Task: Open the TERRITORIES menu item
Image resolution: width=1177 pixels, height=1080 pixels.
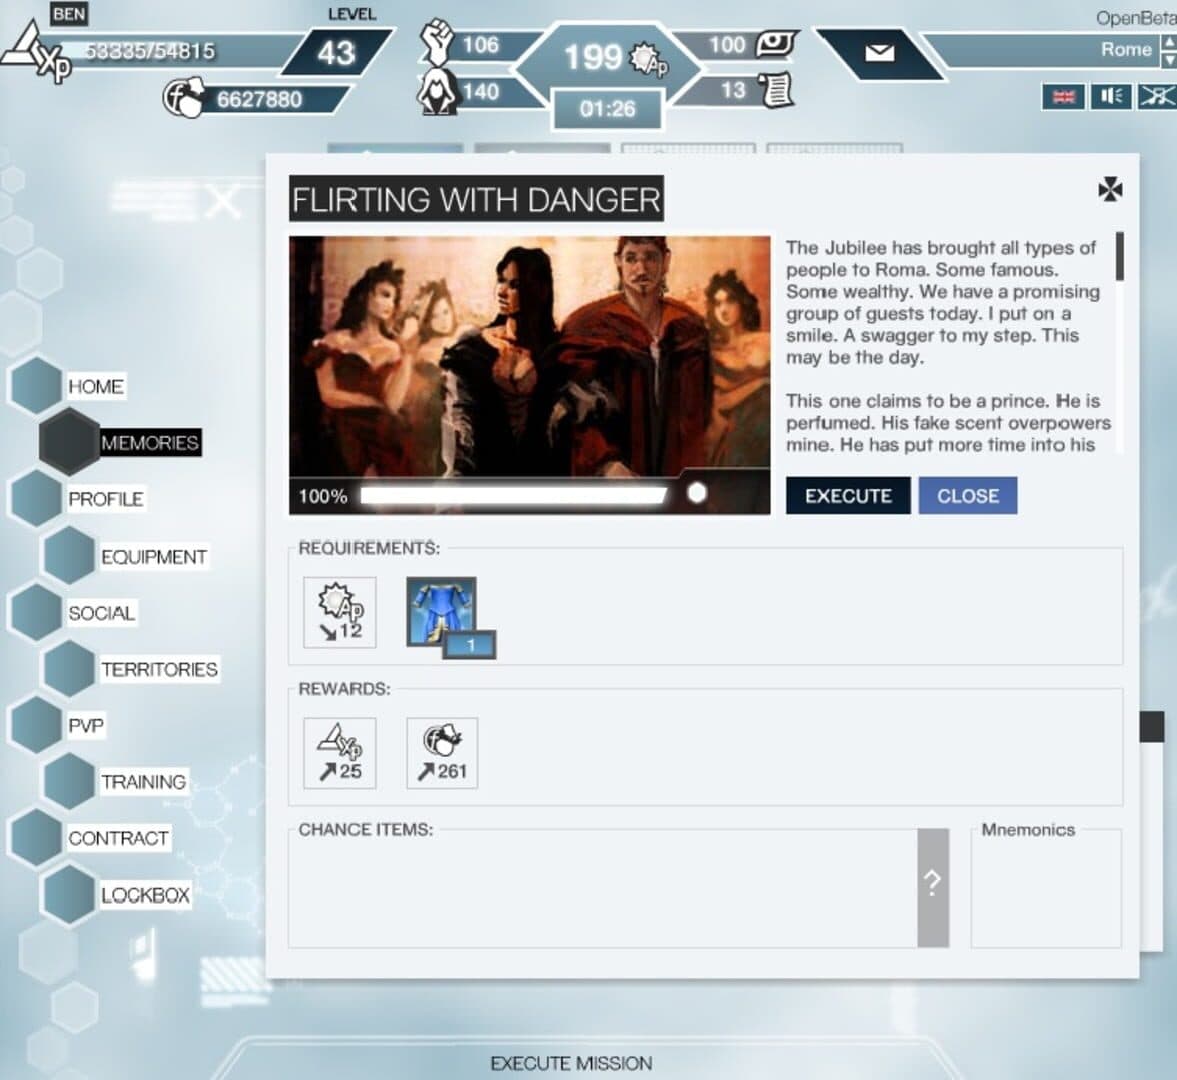Action: [x=159, y=669]
